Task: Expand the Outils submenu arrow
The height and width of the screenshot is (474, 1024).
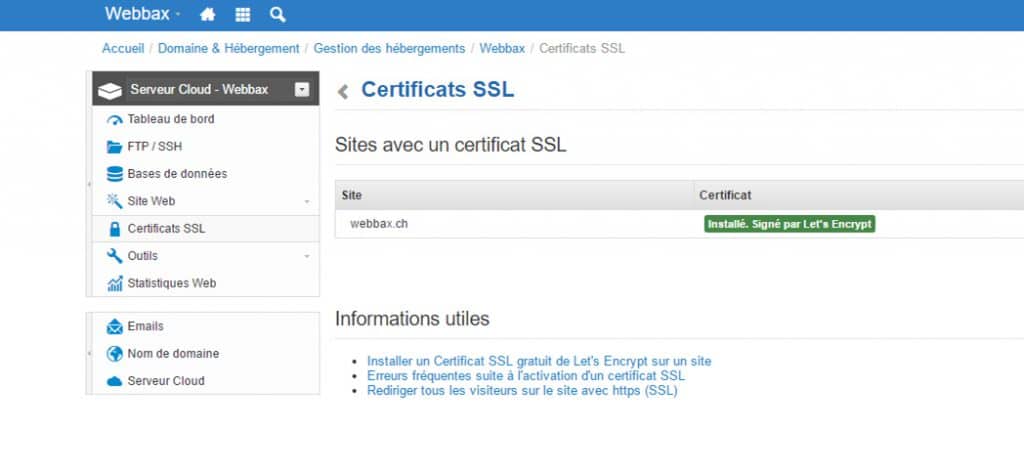Action: click(307, 257)
